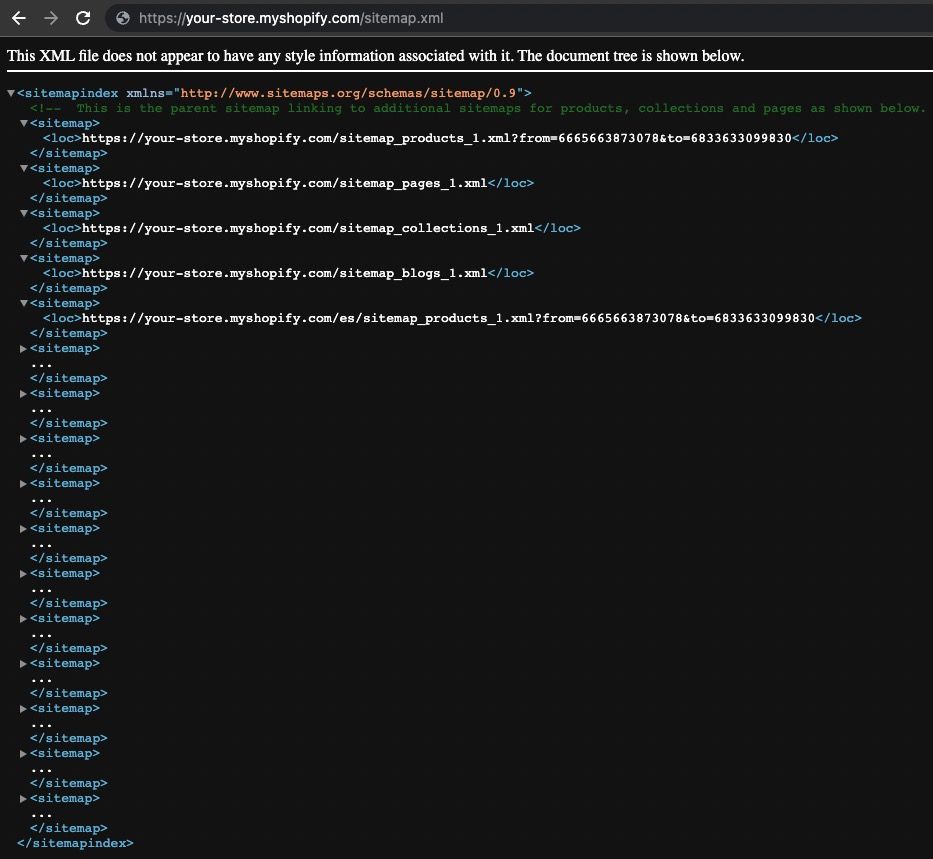View site information via the globe icon
The image size is (933, 859).
[x=123, y=18]
